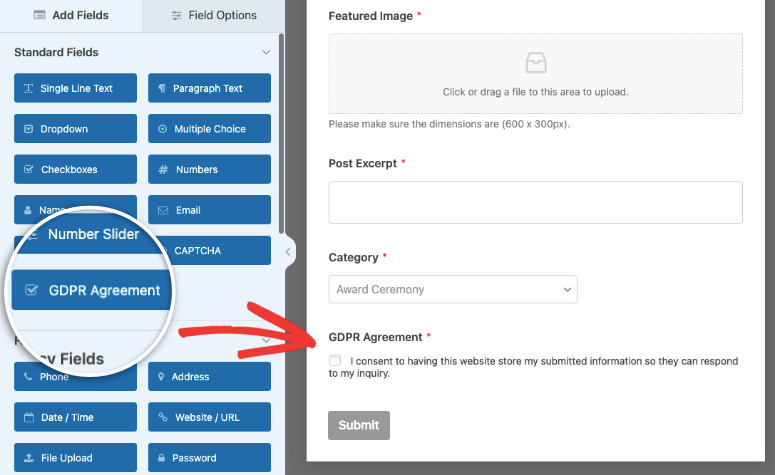The image size is (775, 475).
Task: Add a Date / Time field
Action: click(75, 417)
